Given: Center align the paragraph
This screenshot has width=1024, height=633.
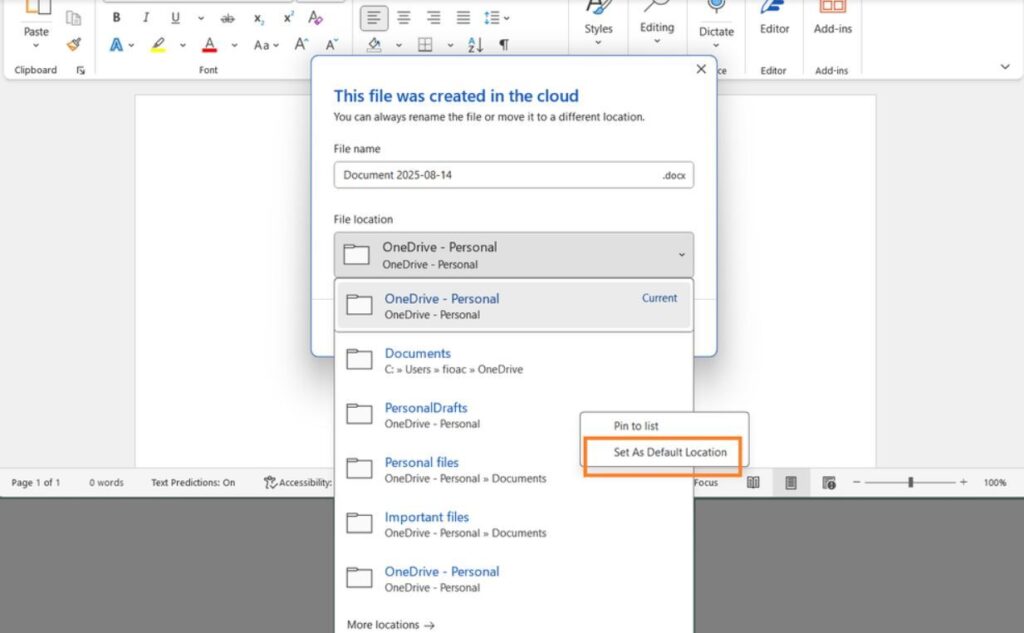Looking at the screenshot, I should click(404, 18).
